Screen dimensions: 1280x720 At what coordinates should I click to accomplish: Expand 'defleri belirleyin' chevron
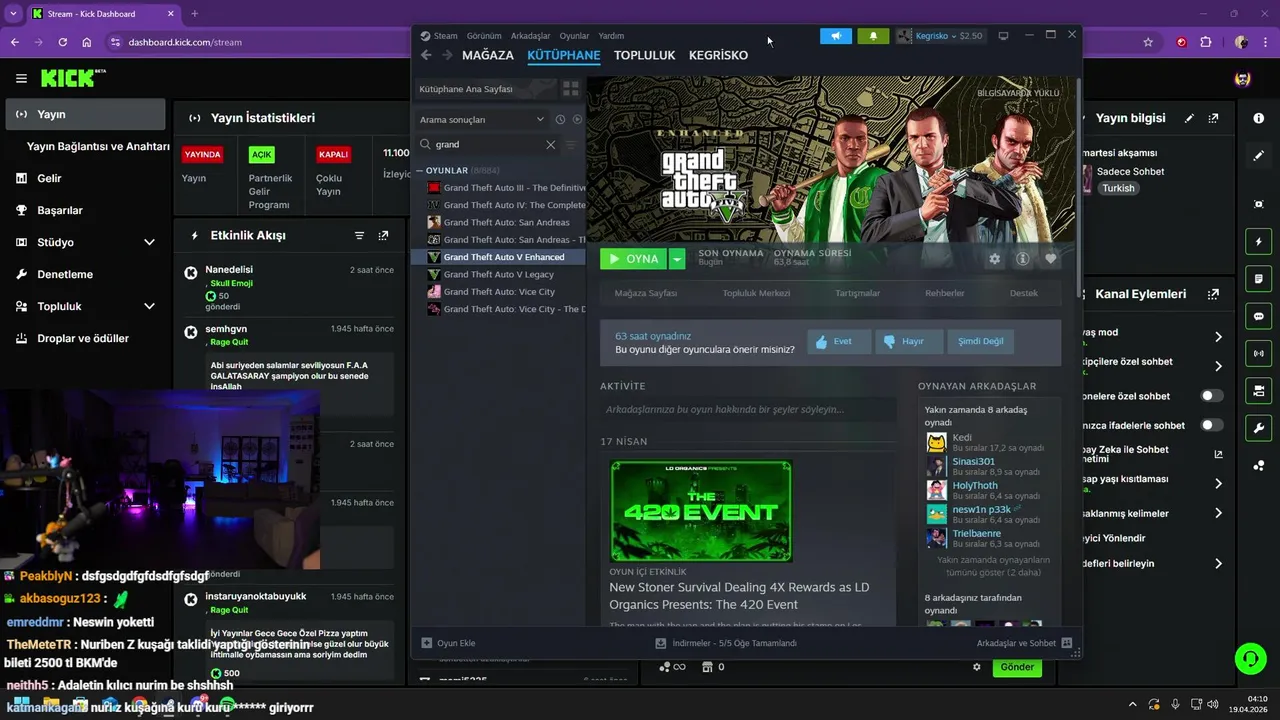click(1218, 564)
